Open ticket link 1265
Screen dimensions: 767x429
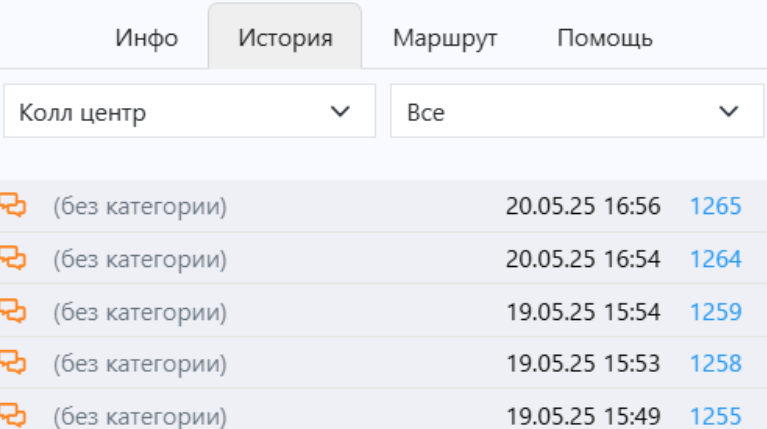pyautogui.click(x=716, y=206)
